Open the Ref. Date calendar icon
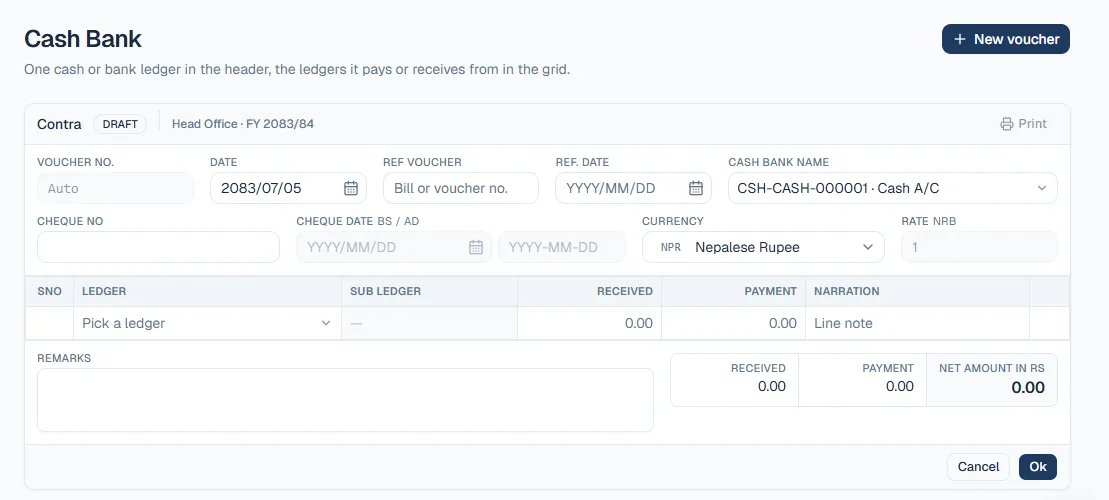 point(696,188)
